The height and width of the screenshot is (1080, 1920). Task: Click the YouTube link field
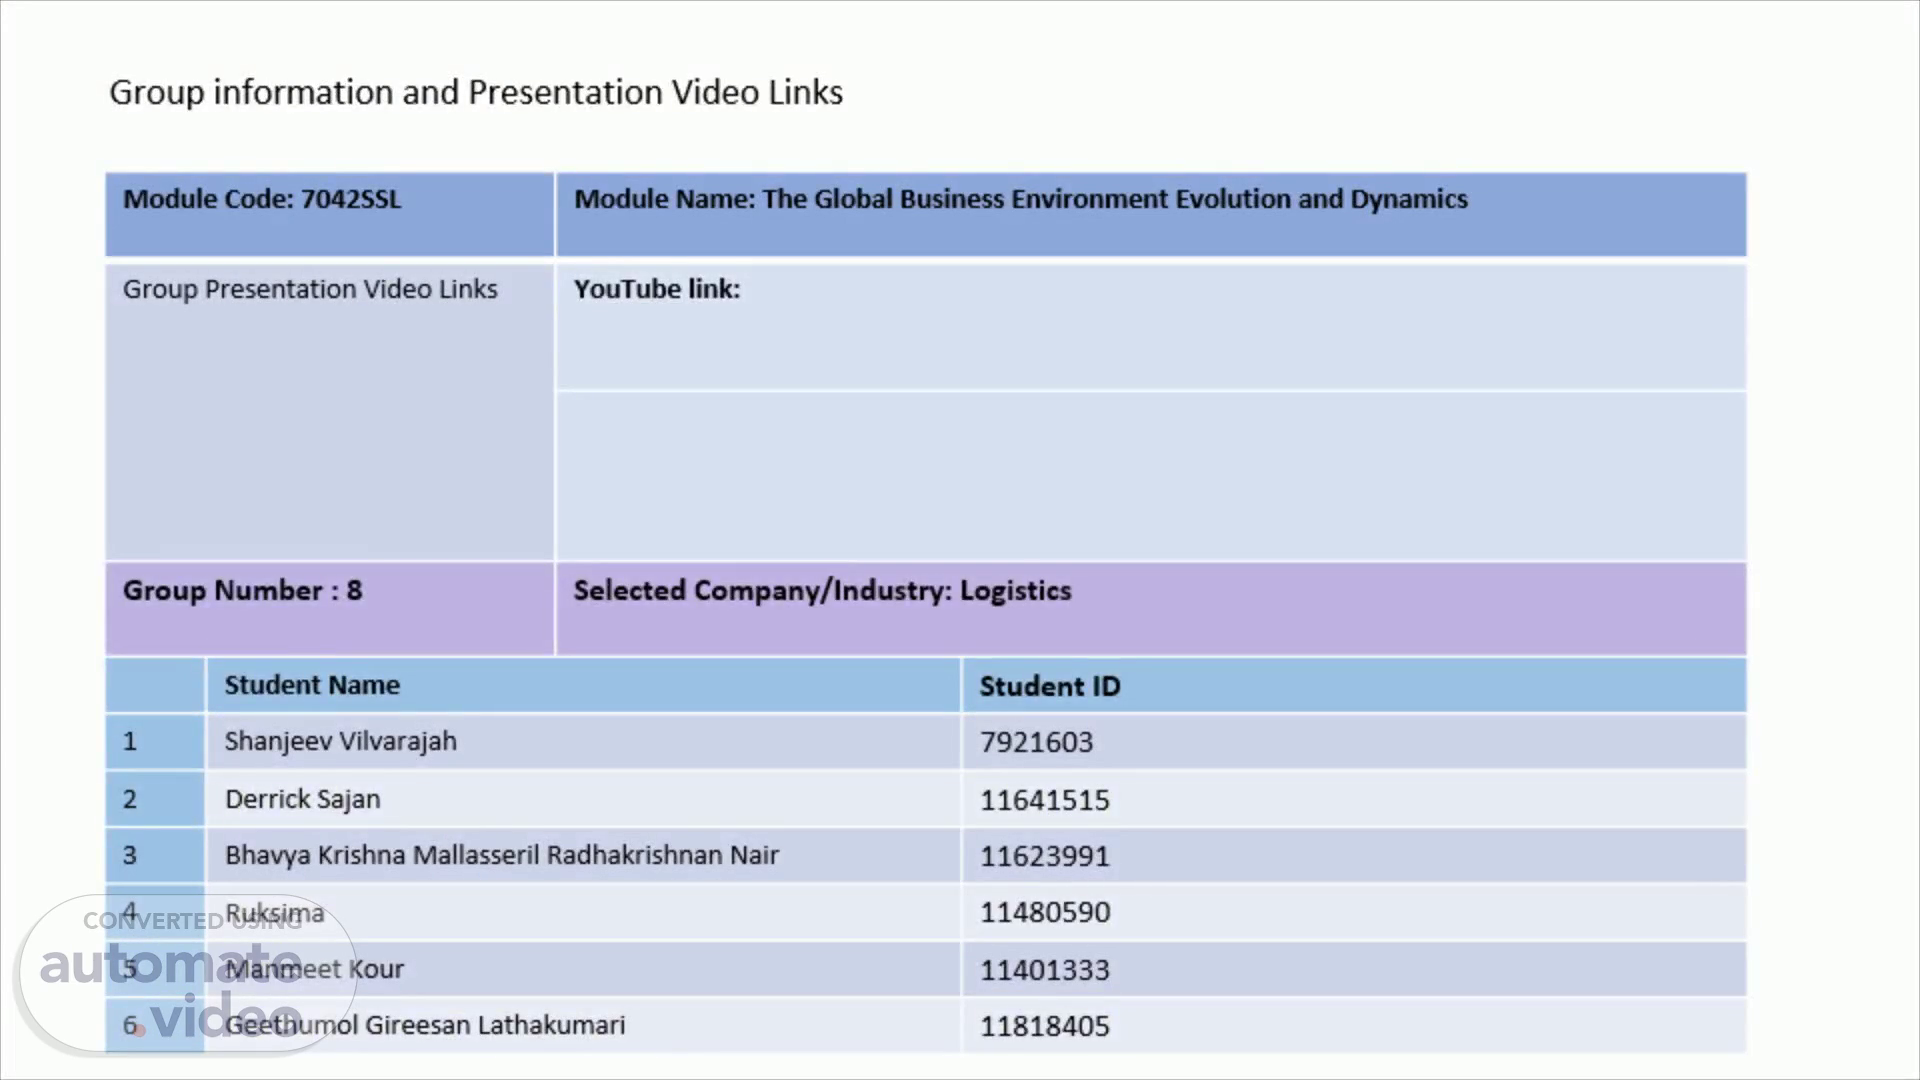(x=1150, y=325)
